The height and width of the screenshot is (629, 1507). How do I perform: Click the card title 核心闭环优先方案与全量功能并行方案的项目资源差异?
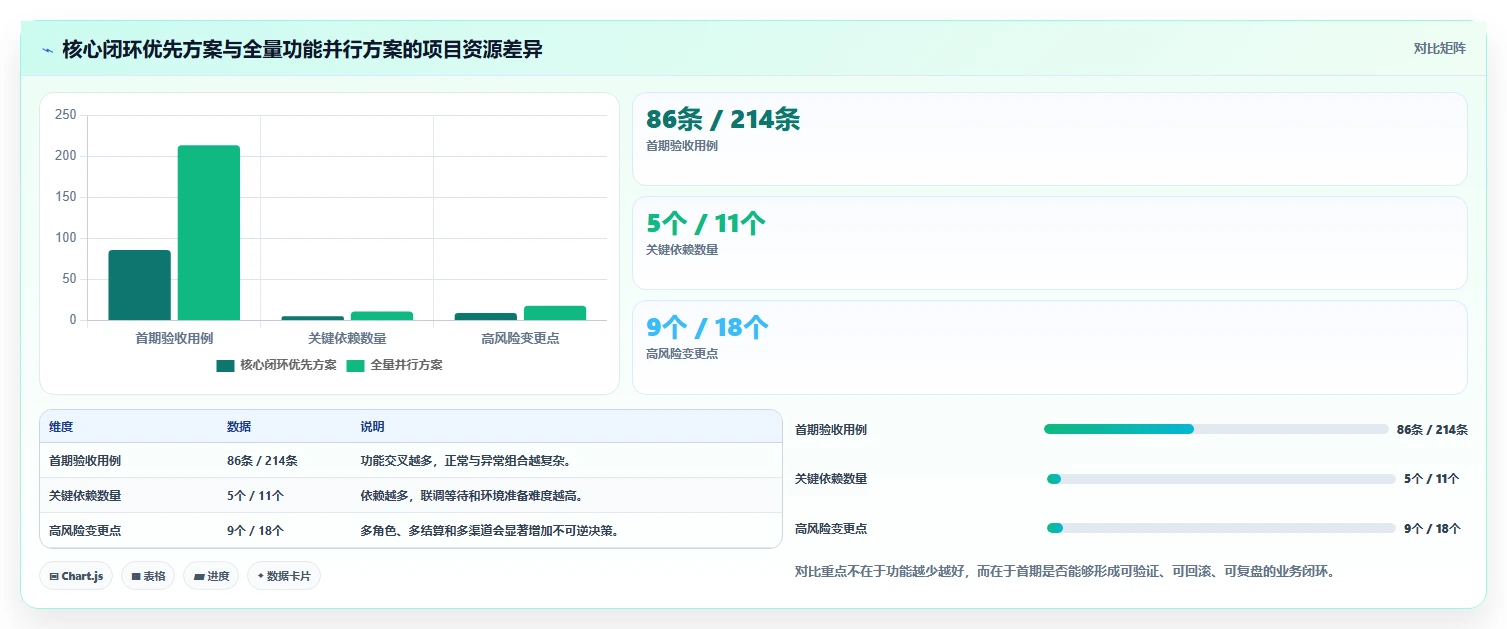point(302,49)
